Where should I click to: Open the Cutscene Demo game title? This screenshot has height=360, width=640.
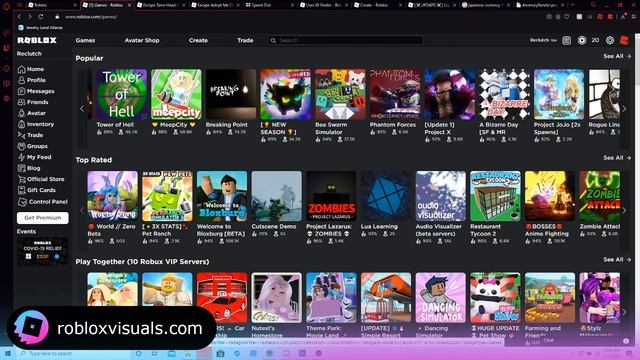273,227
